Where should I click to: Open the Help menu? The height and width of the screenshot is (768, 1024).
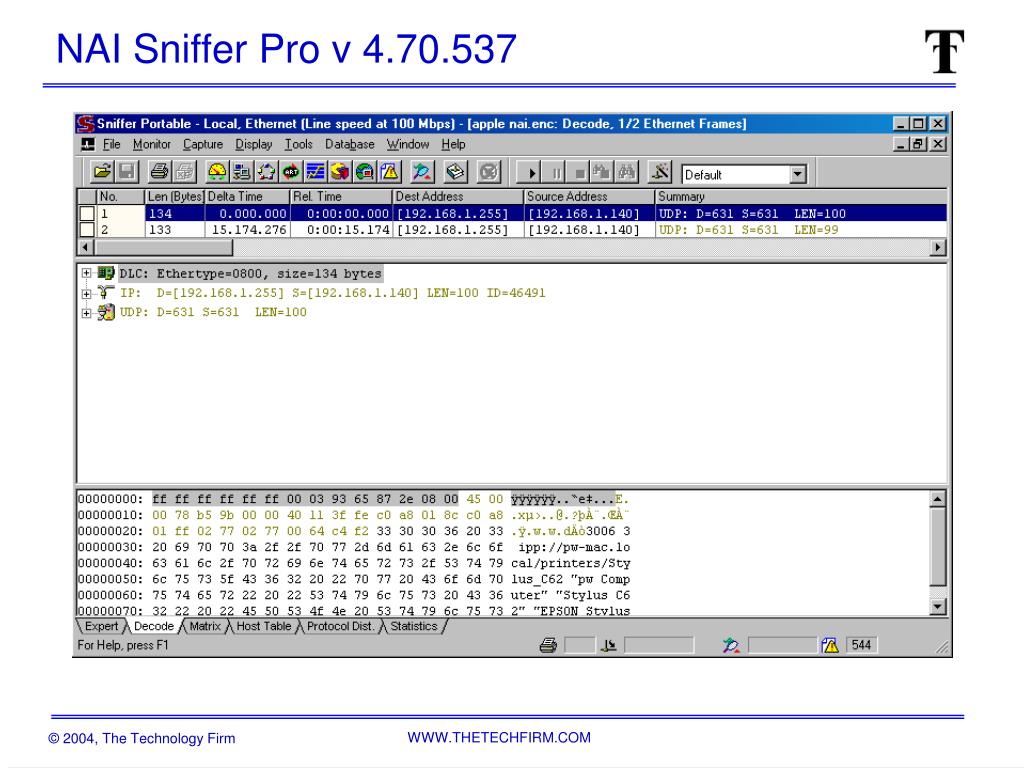point(453,144)
